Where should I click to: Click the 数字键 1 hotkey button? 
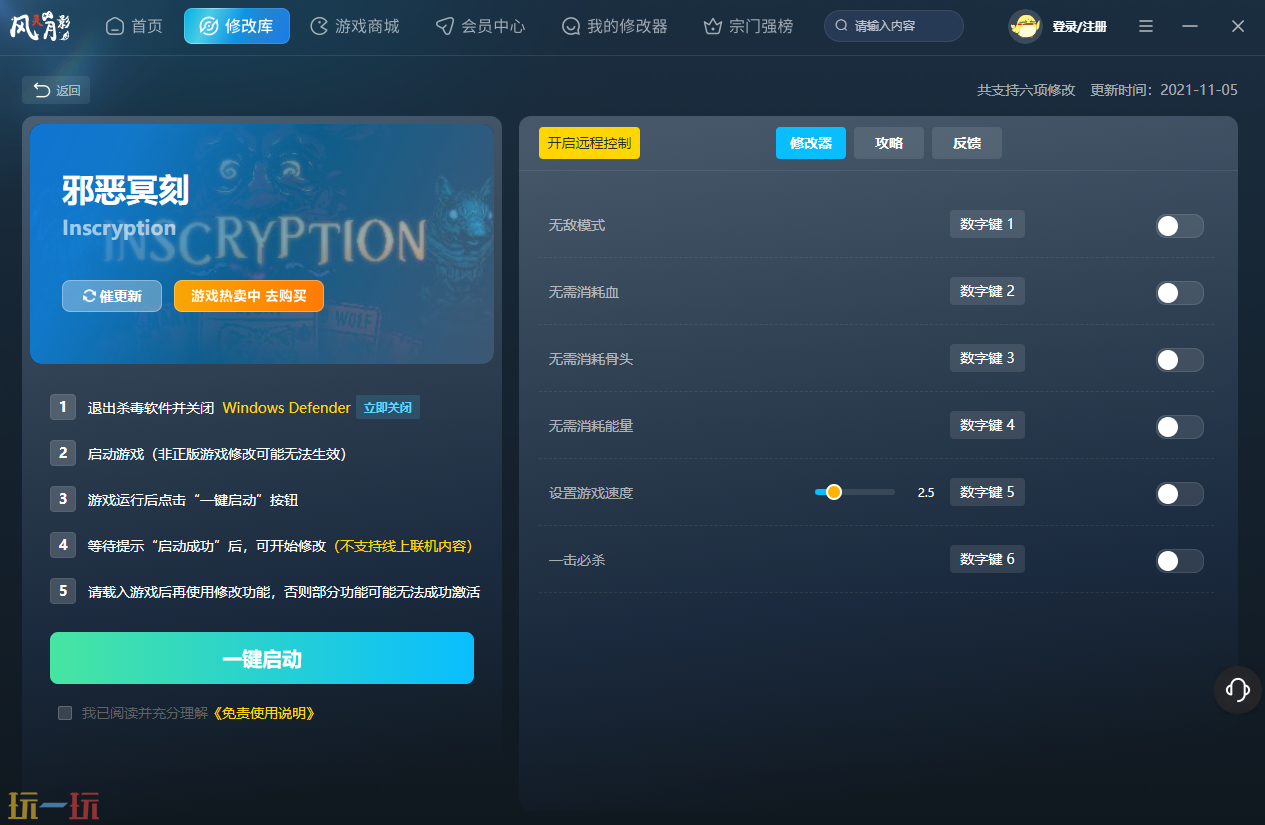tap(987, 224)
